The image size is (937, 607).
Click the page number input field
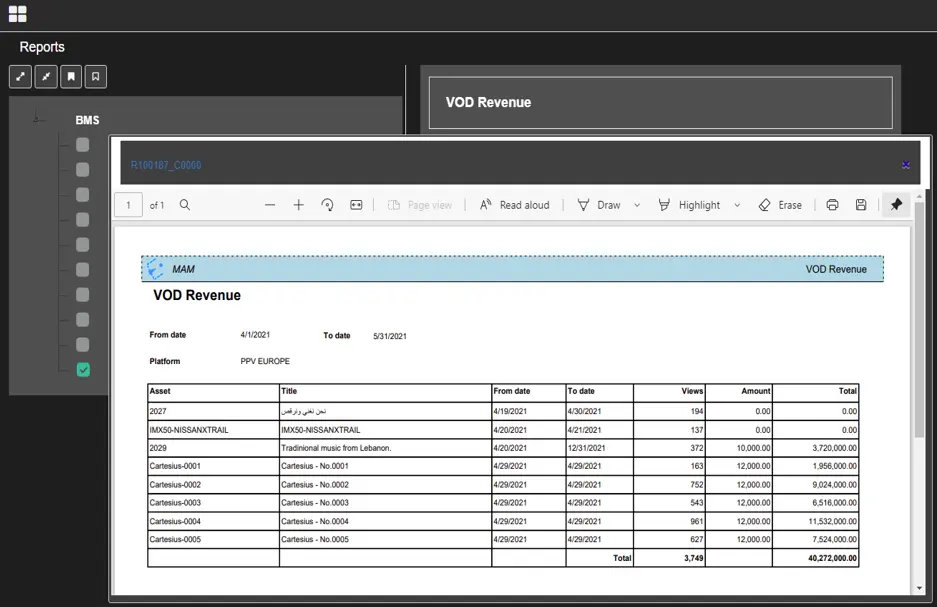coord(128,205)
